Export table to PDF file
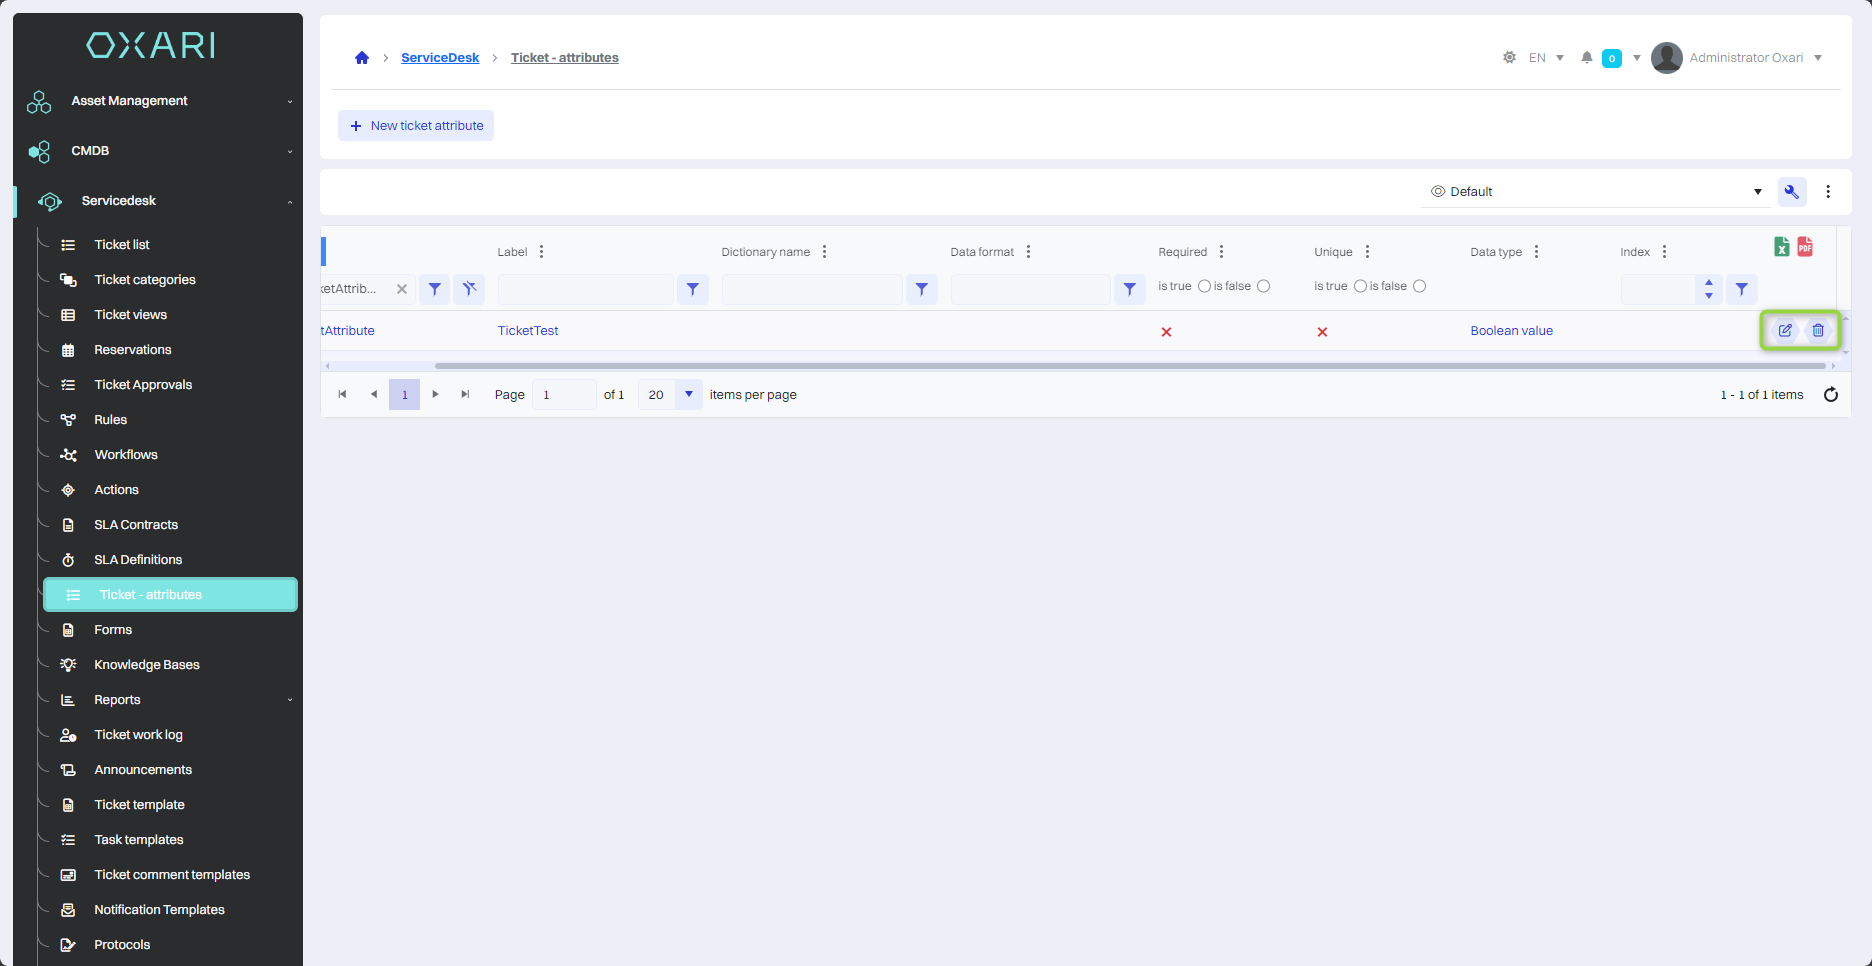 (1805, 247)
